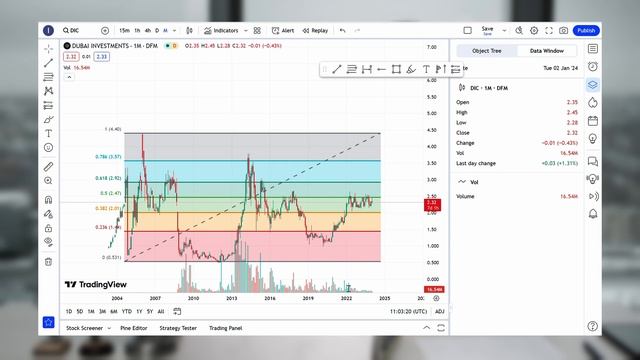Toggle hide all drawings eye icon
640x360 pixels.
click(49, 242)
